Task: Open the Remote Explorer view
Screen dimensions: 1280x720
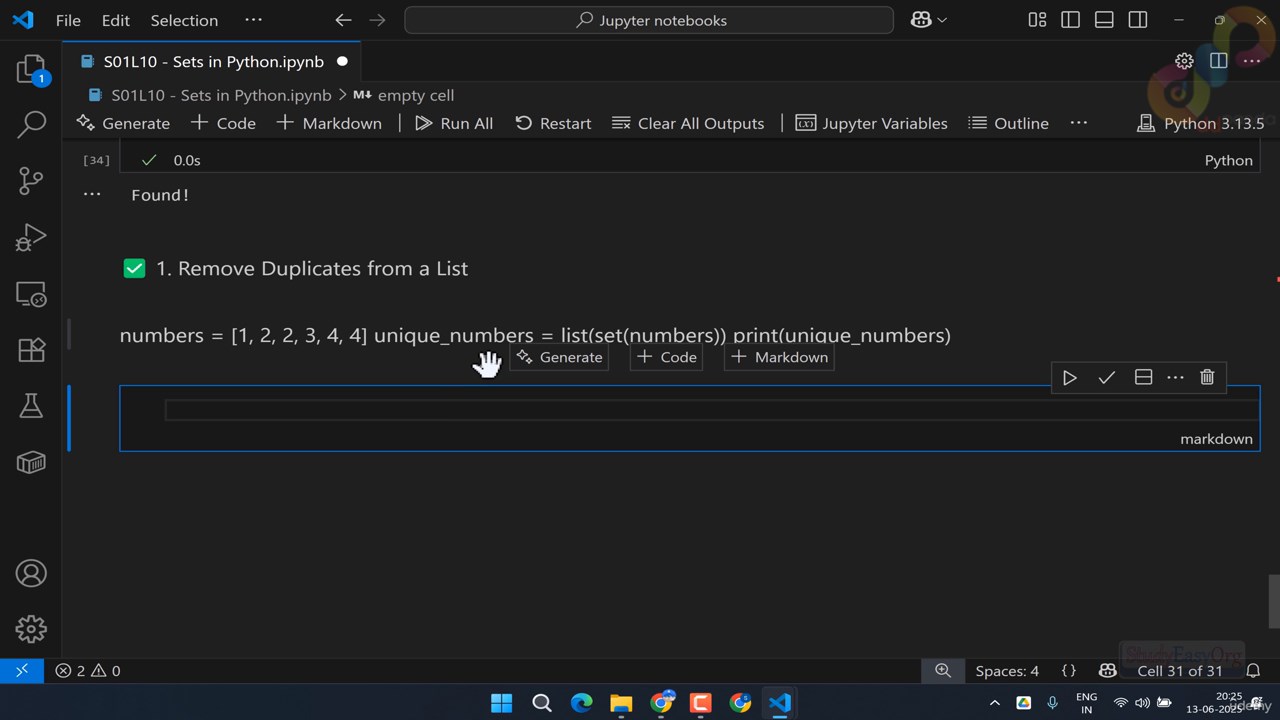Action: (31, 294)
